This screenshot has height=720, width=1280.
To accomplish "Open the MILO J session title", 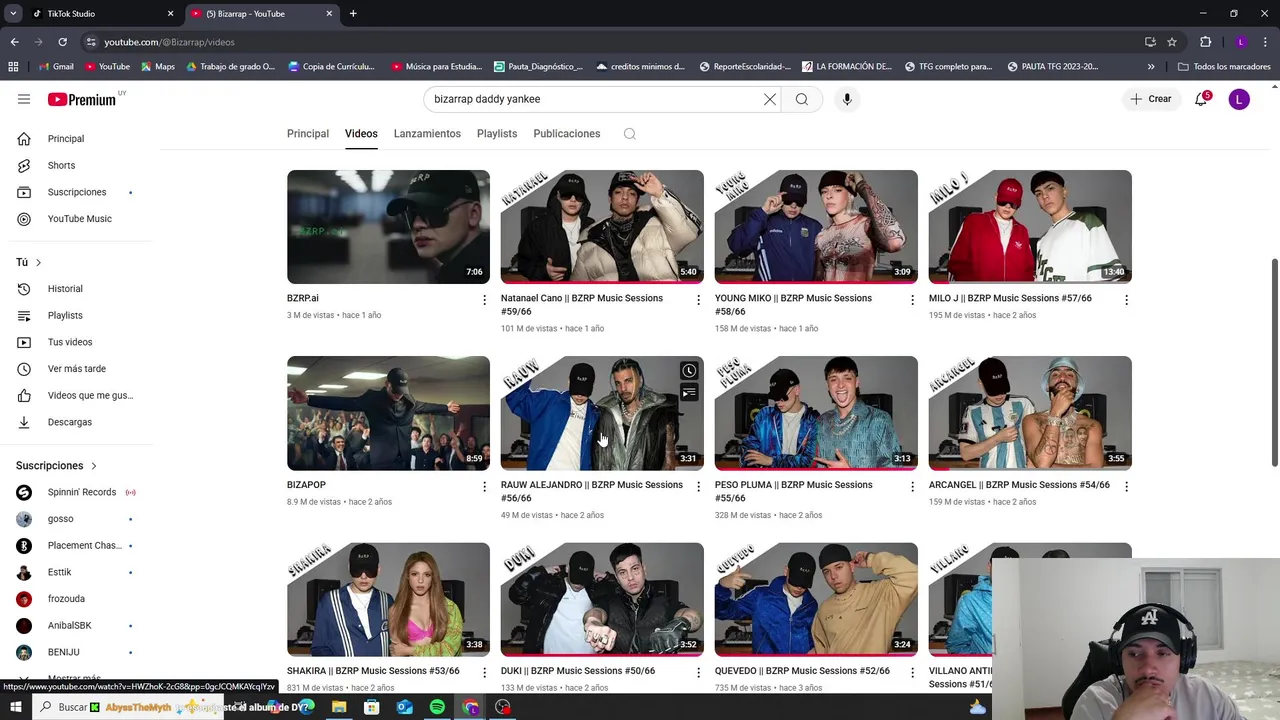I will [x=1010, y=298].
